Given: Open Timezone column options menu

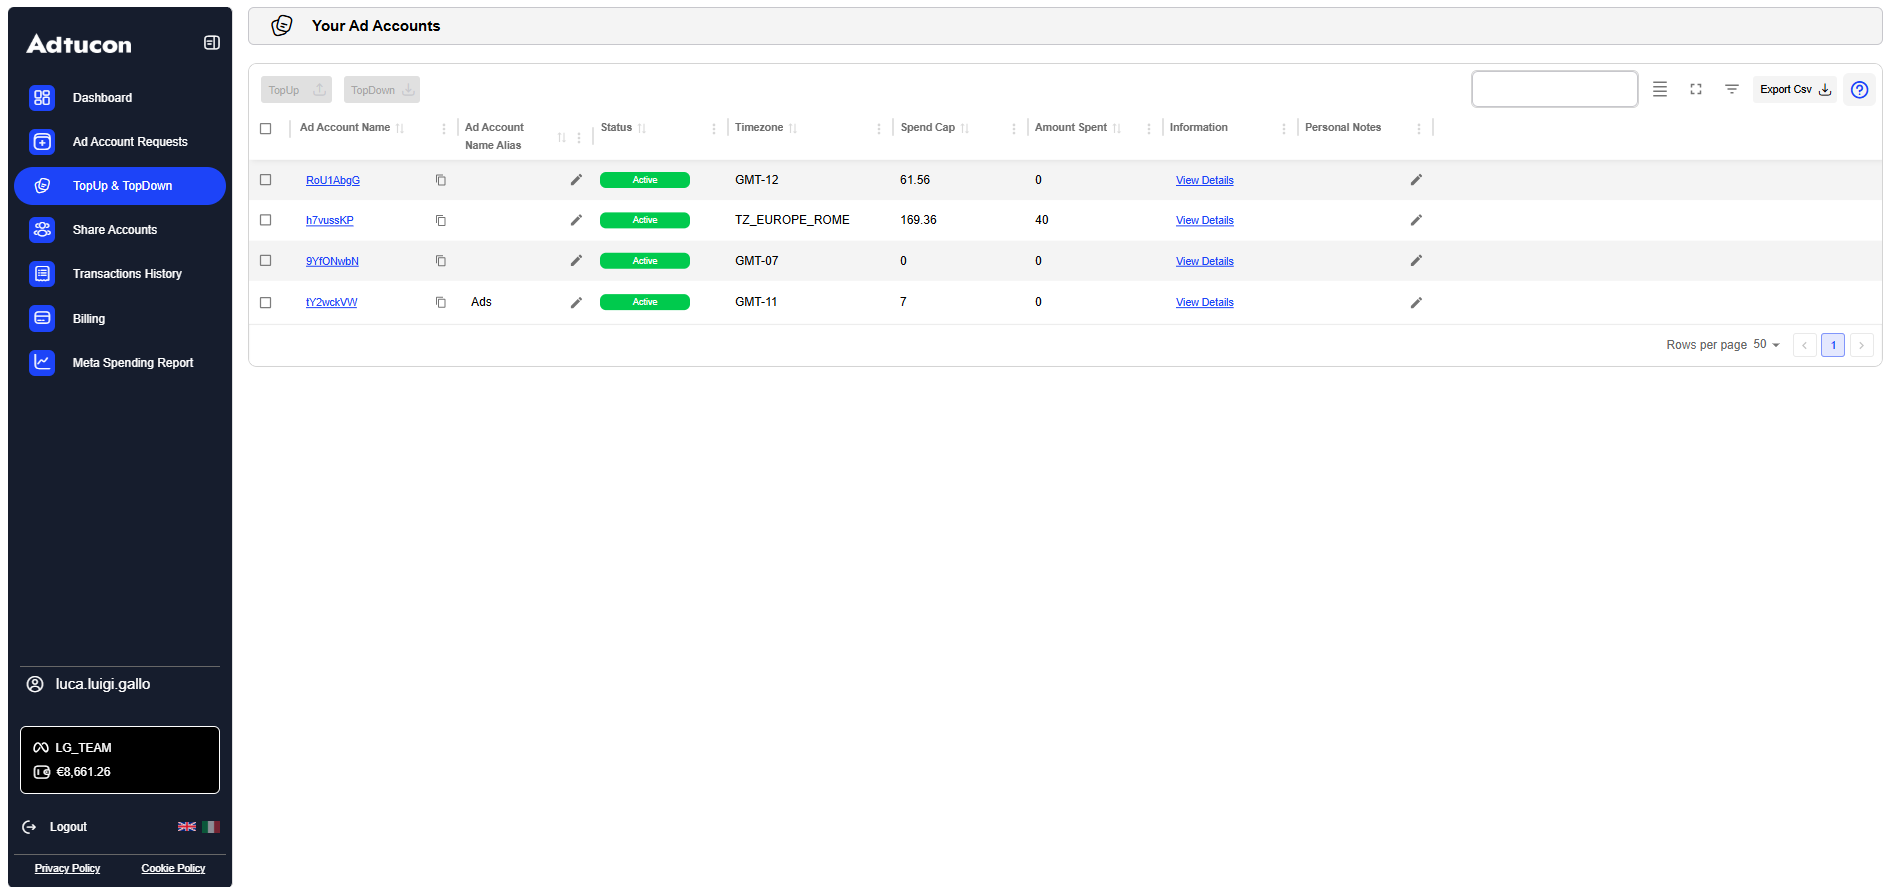Looking at the screenshot, I should point(879,128).
